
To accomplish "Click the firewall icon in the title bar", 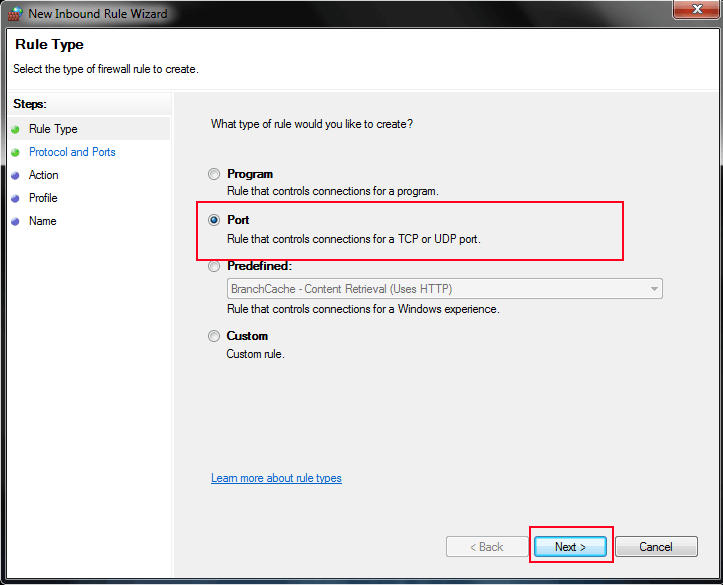I will point(15,14).
